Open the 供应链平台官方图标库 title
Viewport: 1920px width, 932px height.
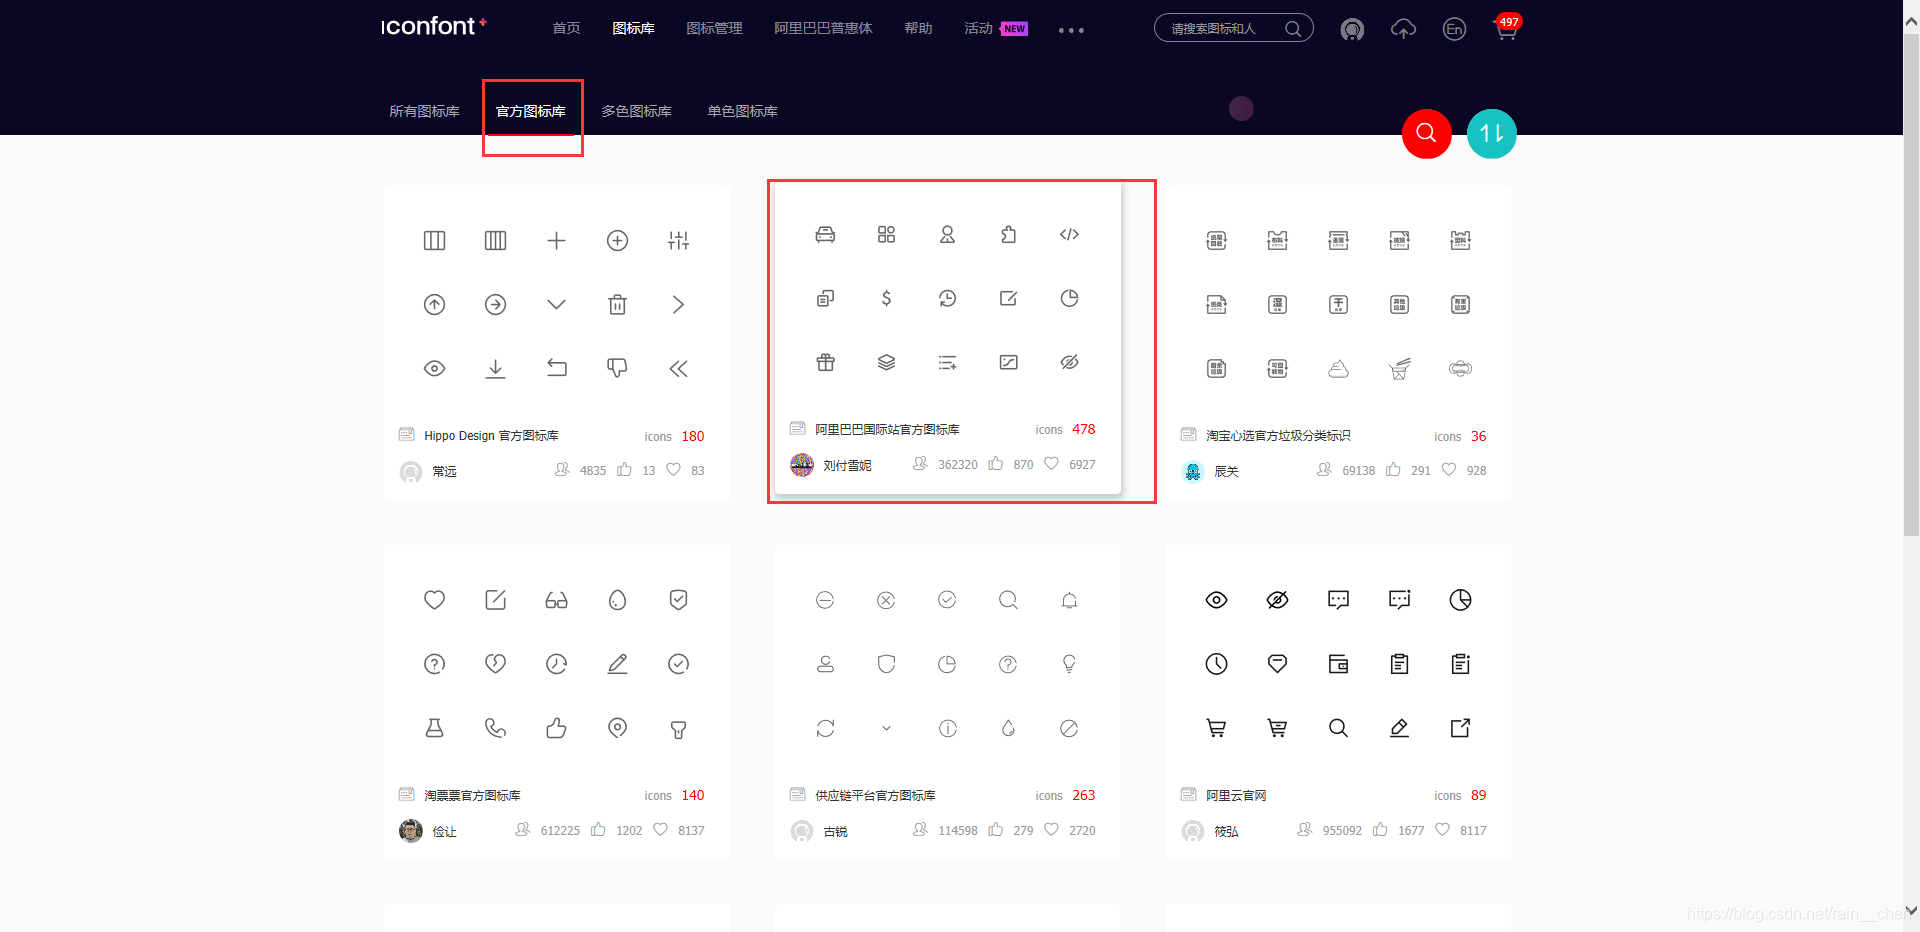tap(875, 795)
